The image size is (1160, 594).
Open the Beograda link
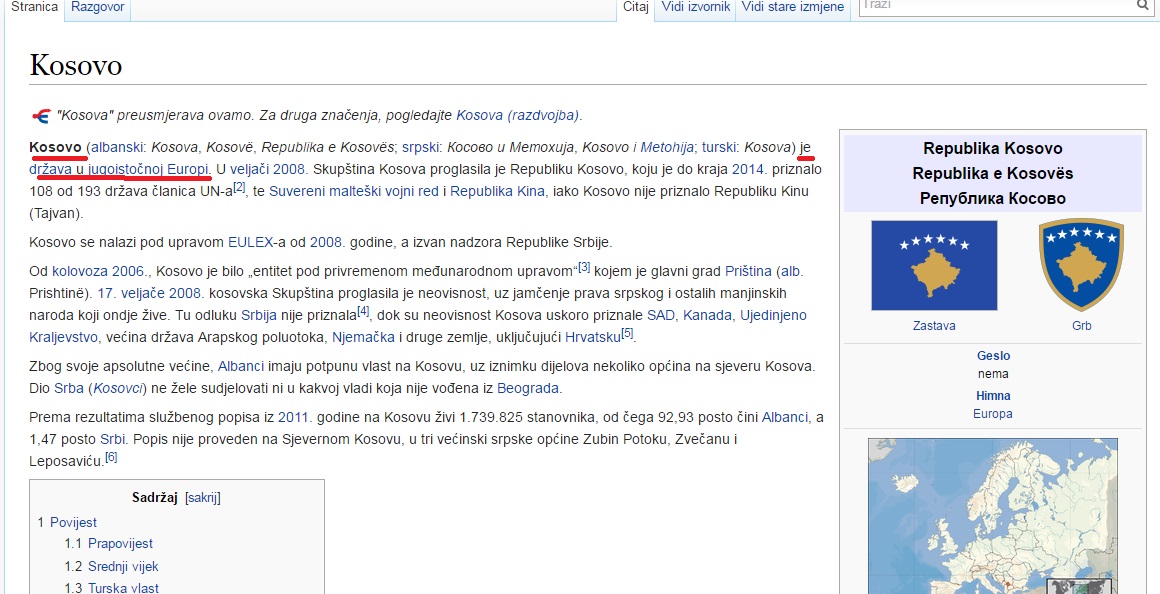[528, 388]
